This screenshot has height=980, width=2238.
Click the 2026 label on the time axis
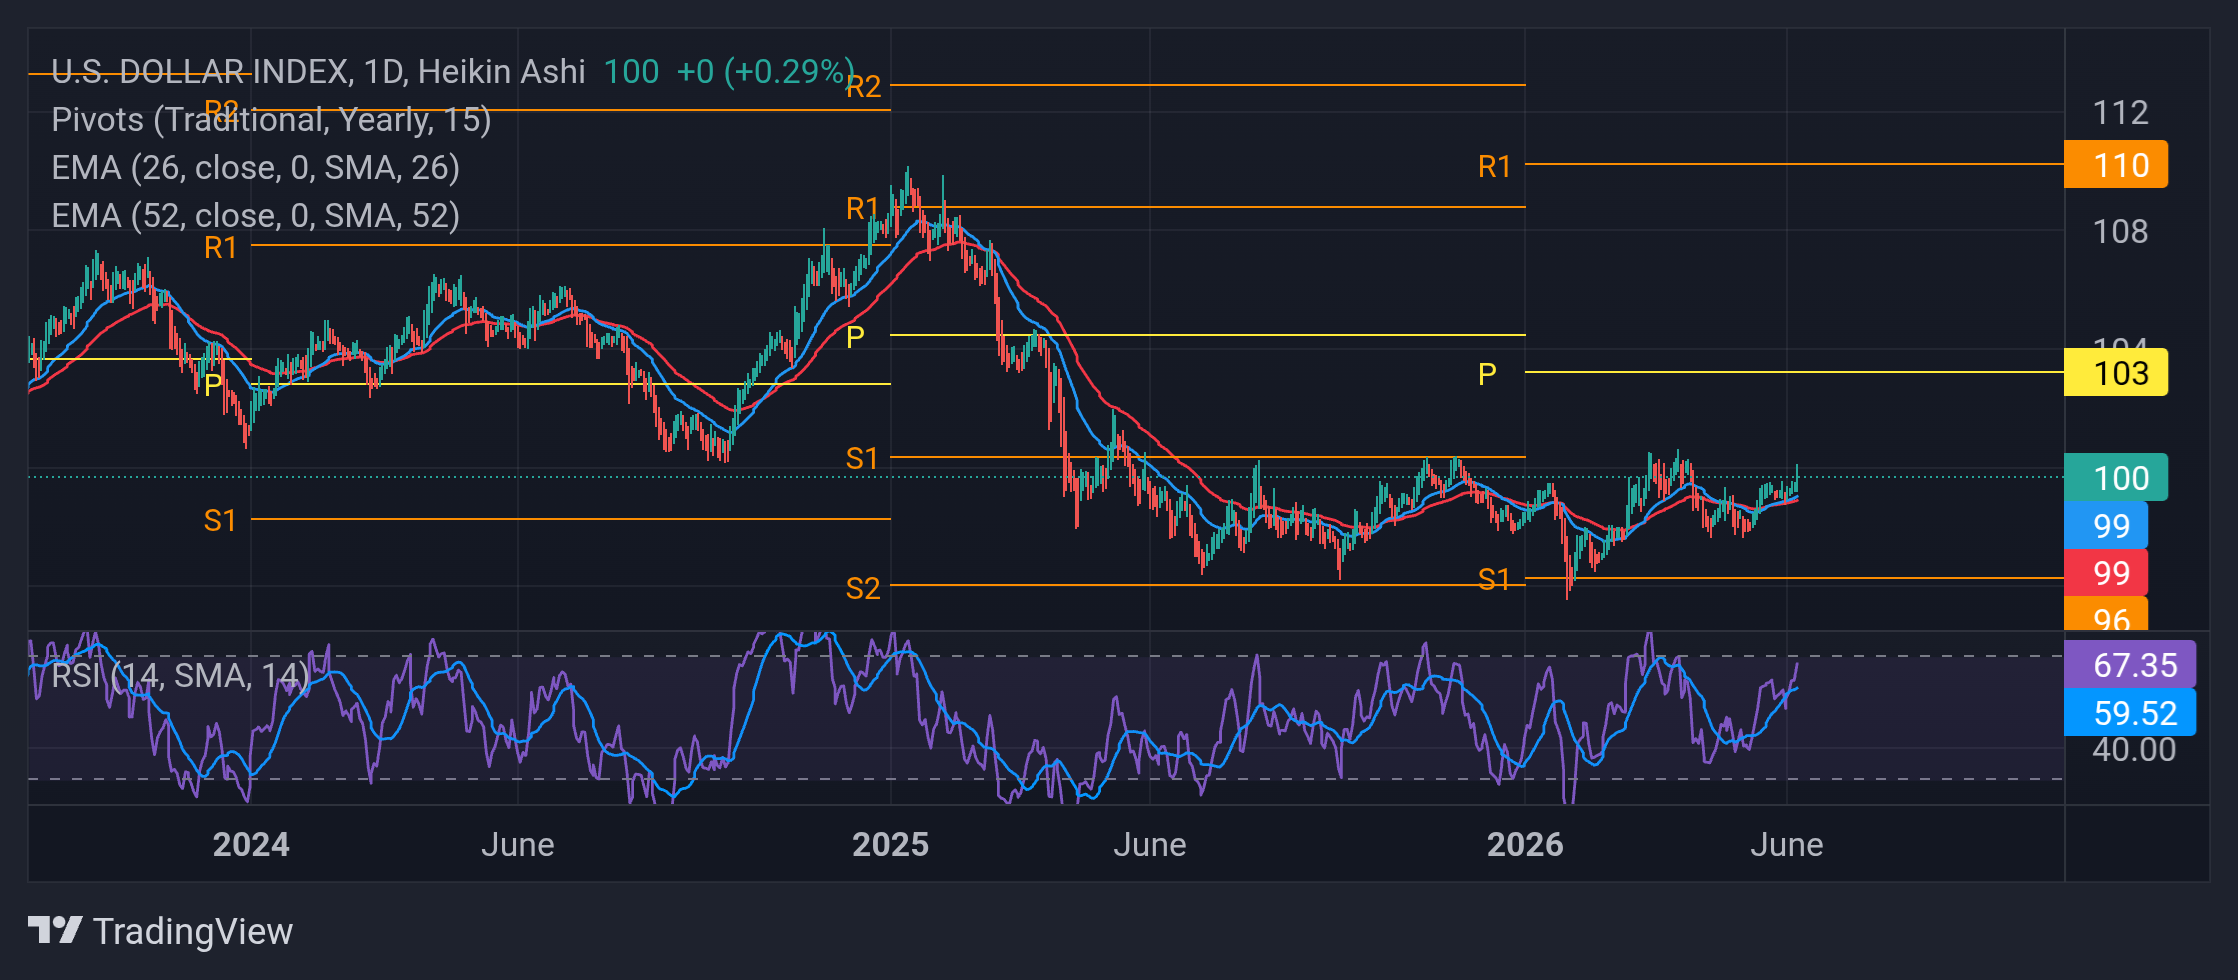(1525, 845)
